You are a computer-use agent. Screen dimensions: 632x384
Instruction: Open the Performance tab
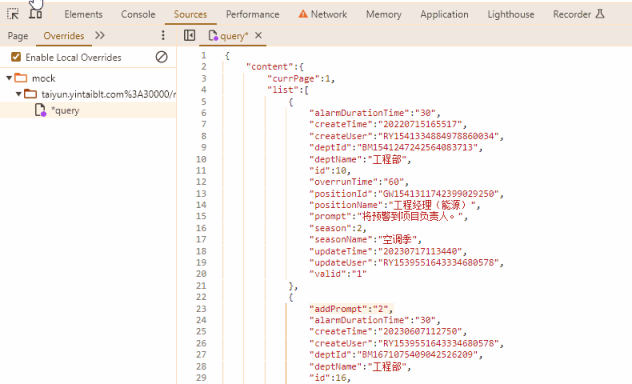click(252, 15)
